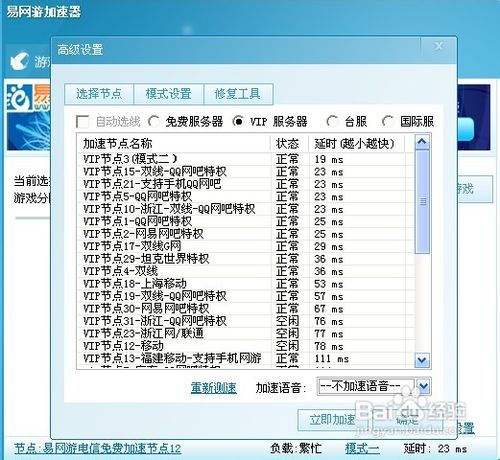The height and width of the screenshot is (460, 500).
Task: Click the 53 ms latency cell
Action: pyautogui.click(x=329, y=284)
